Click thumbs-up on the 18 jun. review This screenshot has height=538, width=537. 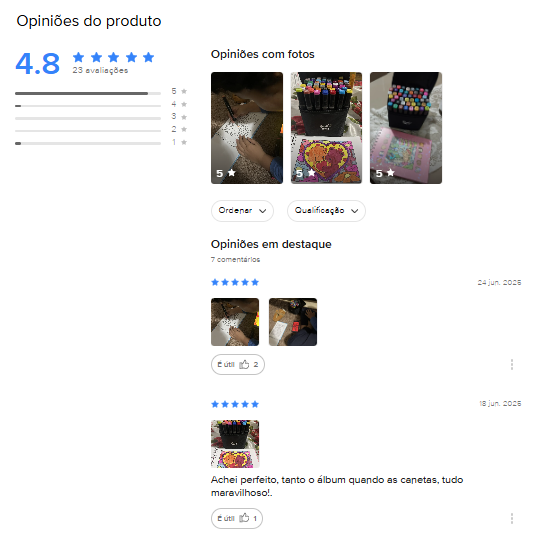point(236,518)
